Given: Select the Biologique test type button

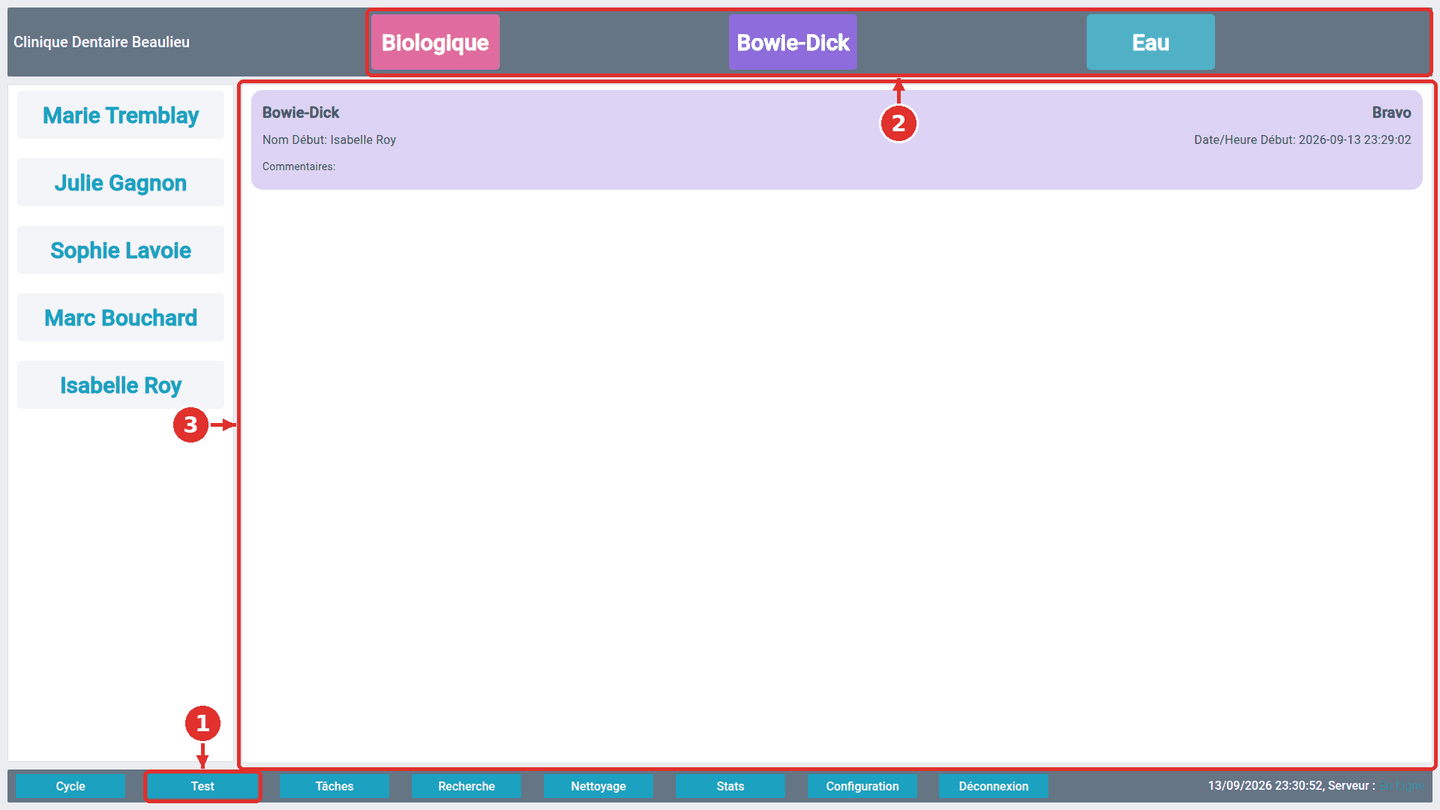Looking at the screenshot, I should (x=435, y=42).
